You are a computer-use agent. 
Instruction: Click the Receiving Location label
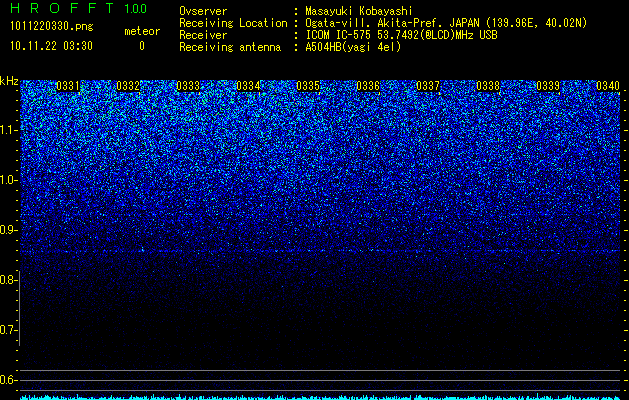tap(233, 23)
